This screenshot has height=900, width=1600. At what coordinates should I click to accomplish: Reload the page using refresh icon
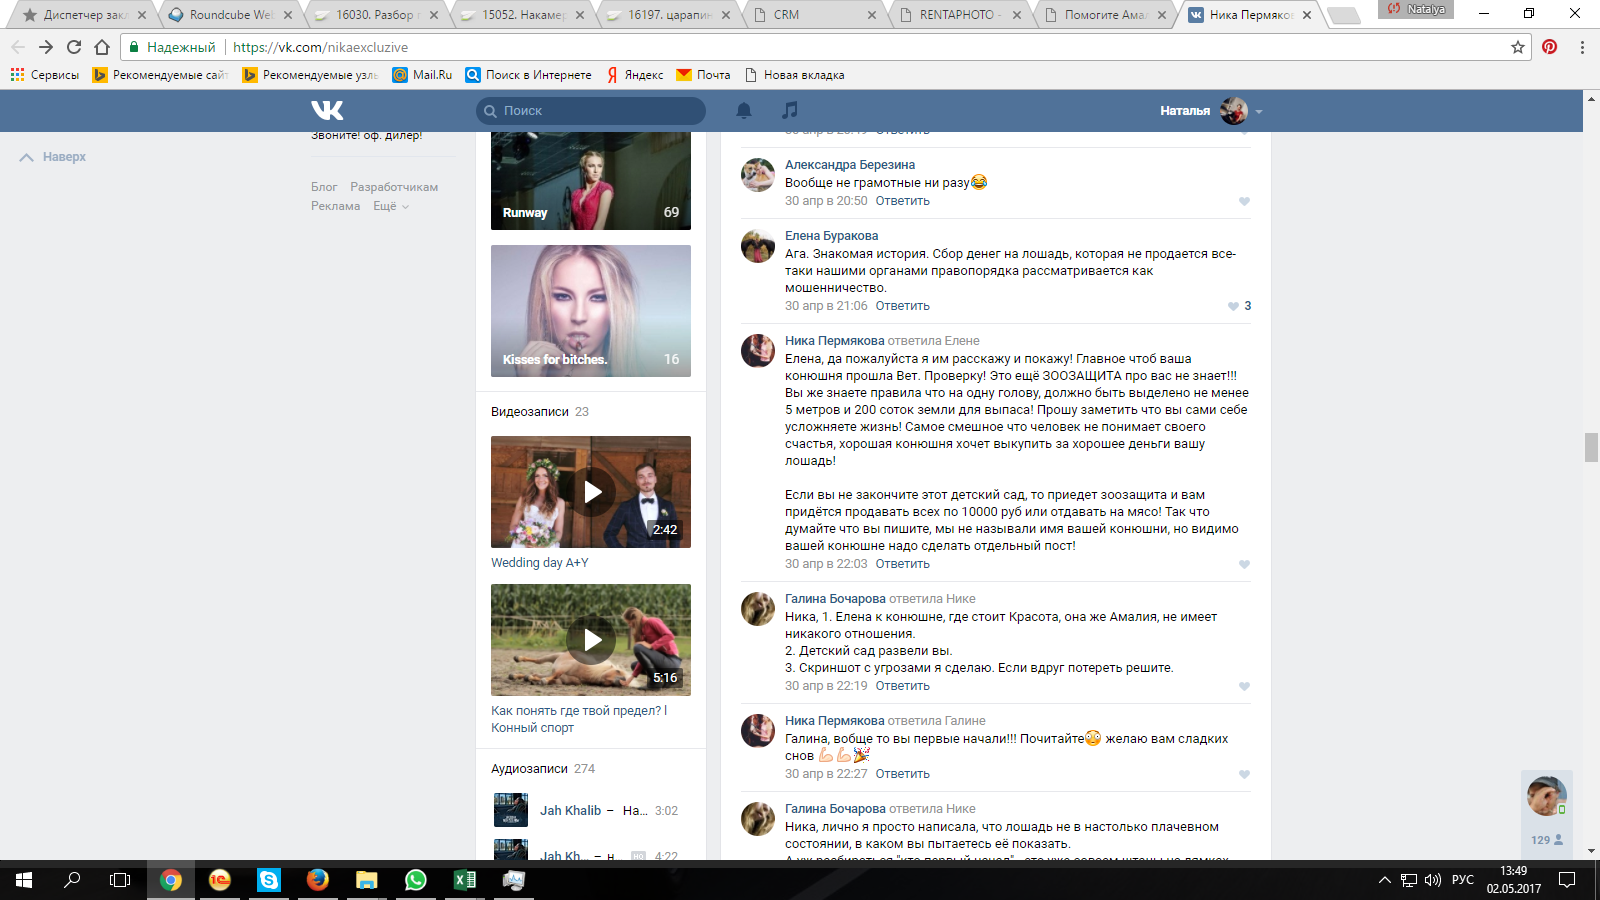click(74, 47)
